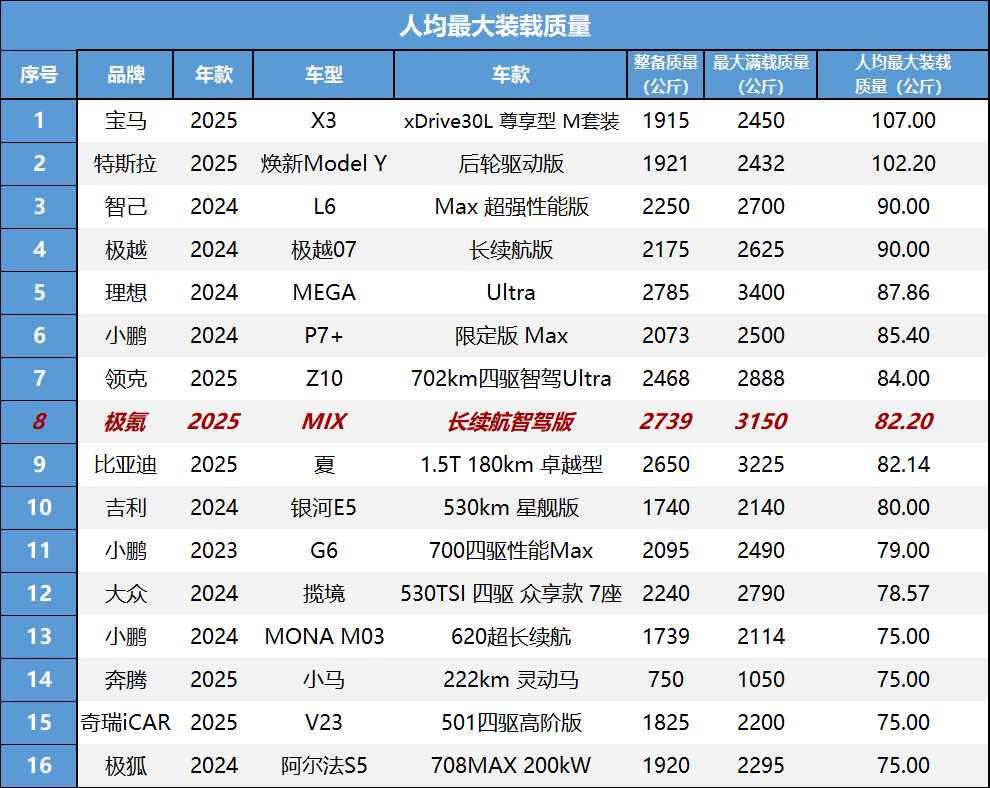
Task: Select the 530TSI 四驱 众享款 7座 cell
Action: pyautogui.click(x=511, y=594)
